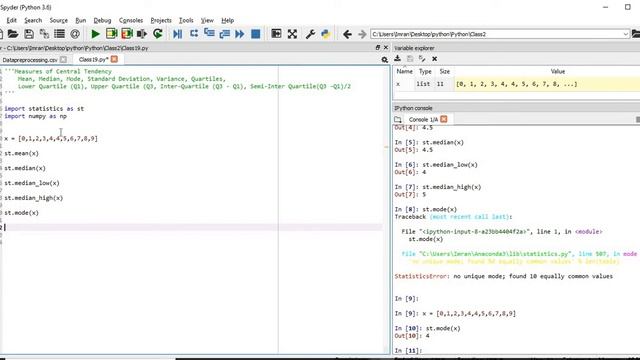Click the Save all files icon
The width and height of the screenshot is (640, 360).
pyautogui.click(x=44, y=34)
